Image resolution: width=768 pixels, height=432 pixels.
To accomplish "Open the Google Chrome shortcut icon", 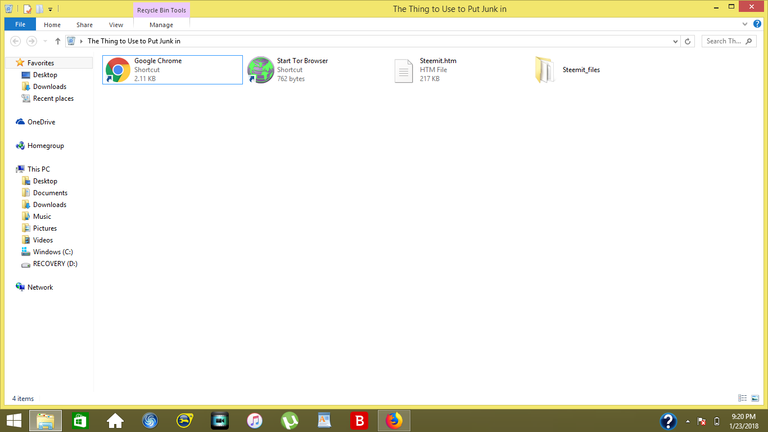I will (x=118, y=70).
